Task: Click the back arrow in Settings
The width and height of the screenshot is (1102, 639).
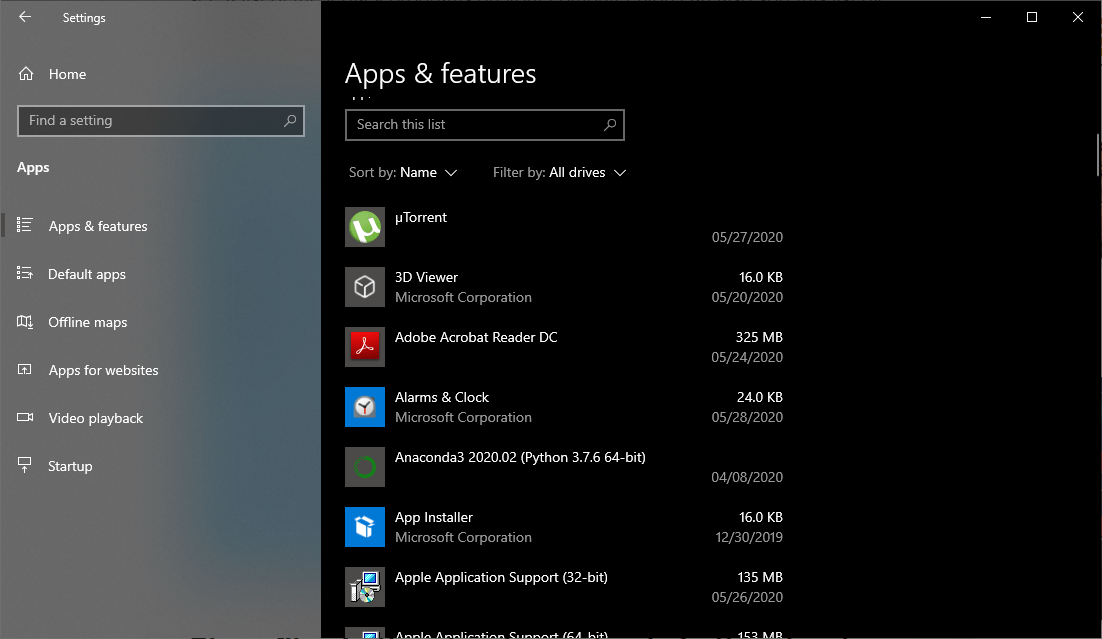Action: point(25,17)
